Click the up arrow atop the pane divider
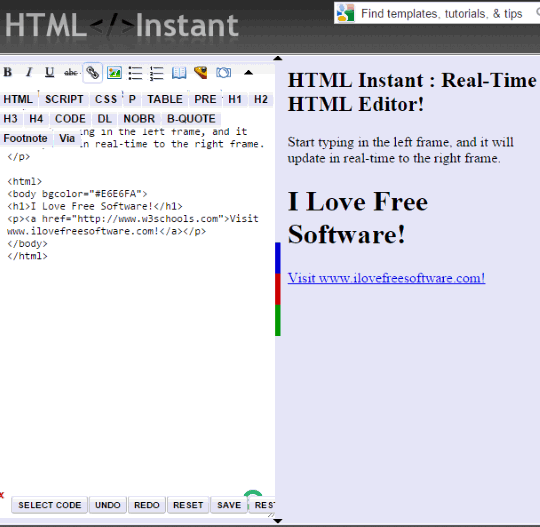The width and height of the screenshot is (540, 527). [278, 58]
